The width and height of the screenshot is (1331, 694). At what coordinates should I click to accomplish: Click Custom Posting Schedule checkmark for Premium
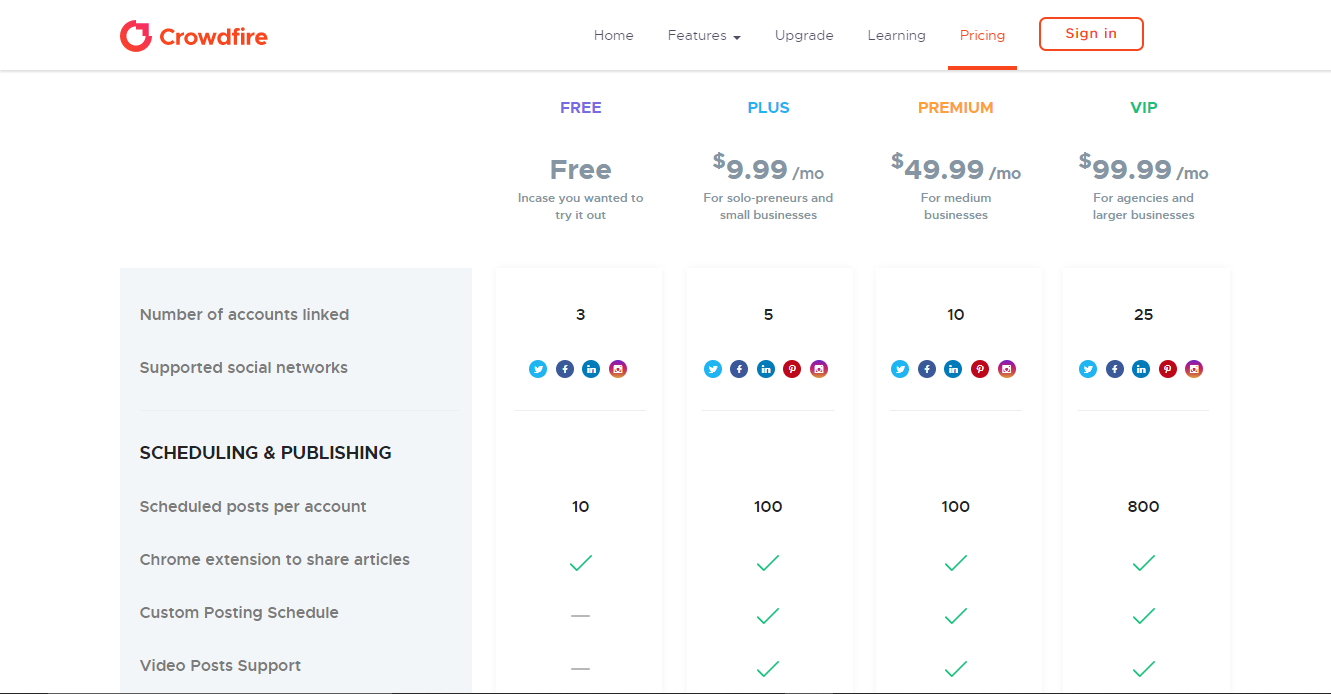[956, 616]
